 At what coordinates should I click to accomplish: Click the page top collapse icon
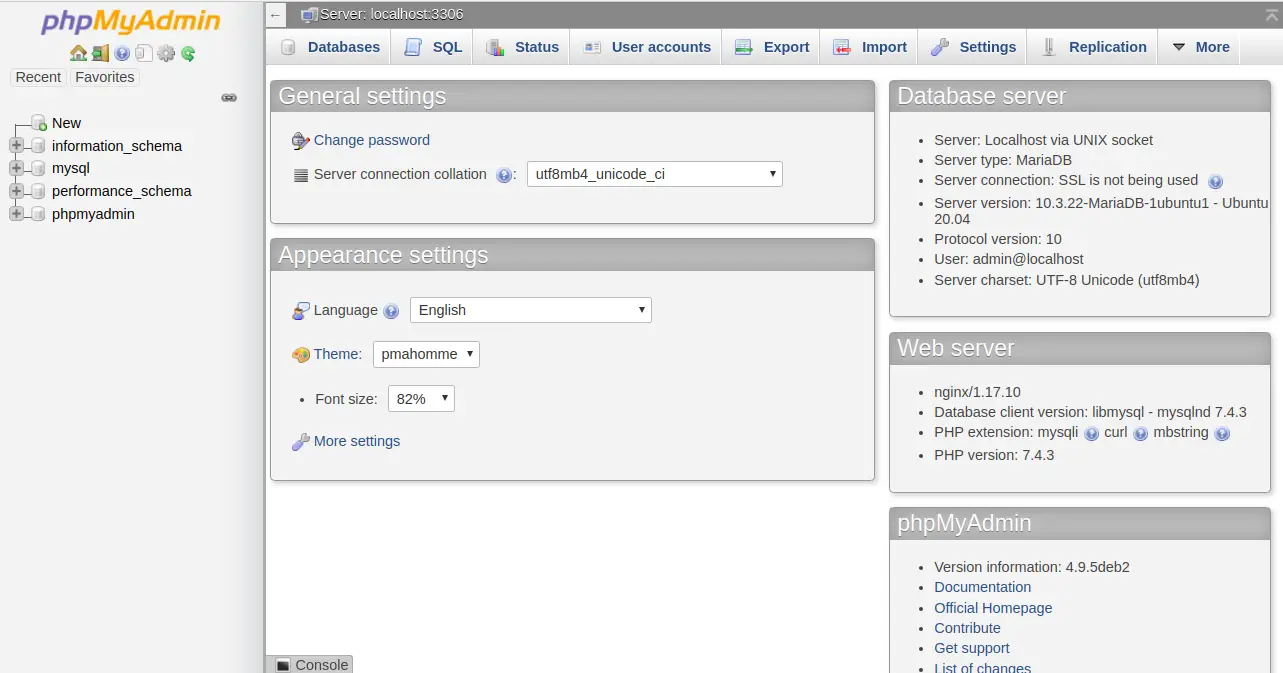[x=1274, y=13]
